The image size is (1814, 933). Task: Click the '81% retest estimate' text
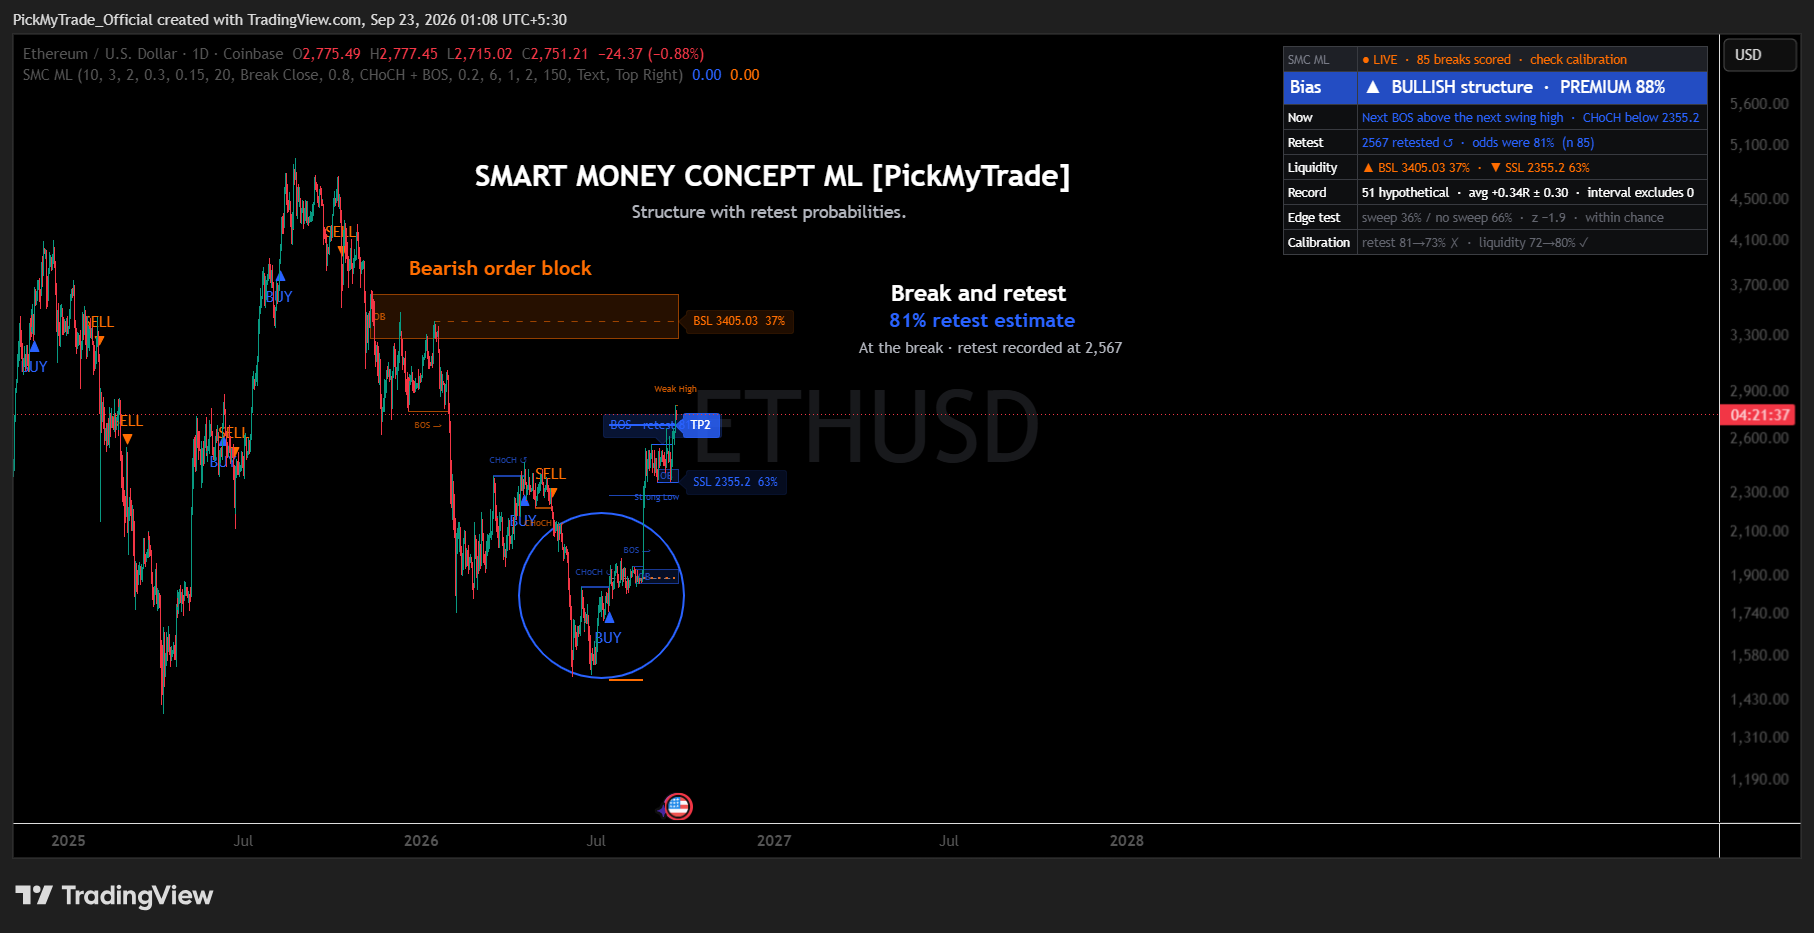(982, 320)
